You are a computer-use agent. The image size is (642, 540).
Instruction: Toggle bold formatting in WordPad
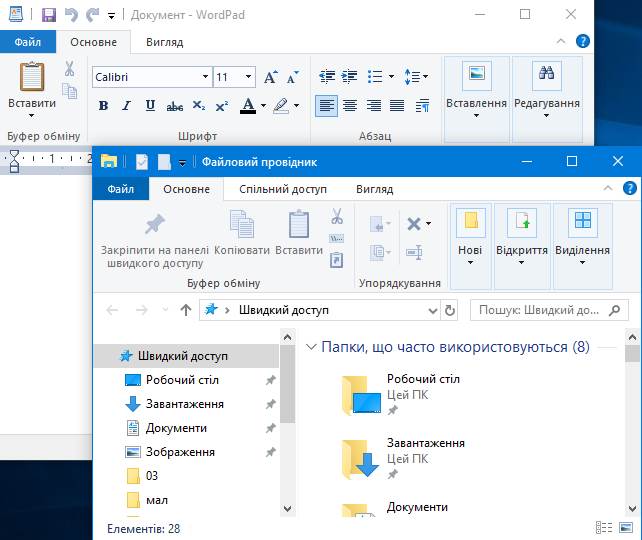pyautogui.click(x=104, y=106)
